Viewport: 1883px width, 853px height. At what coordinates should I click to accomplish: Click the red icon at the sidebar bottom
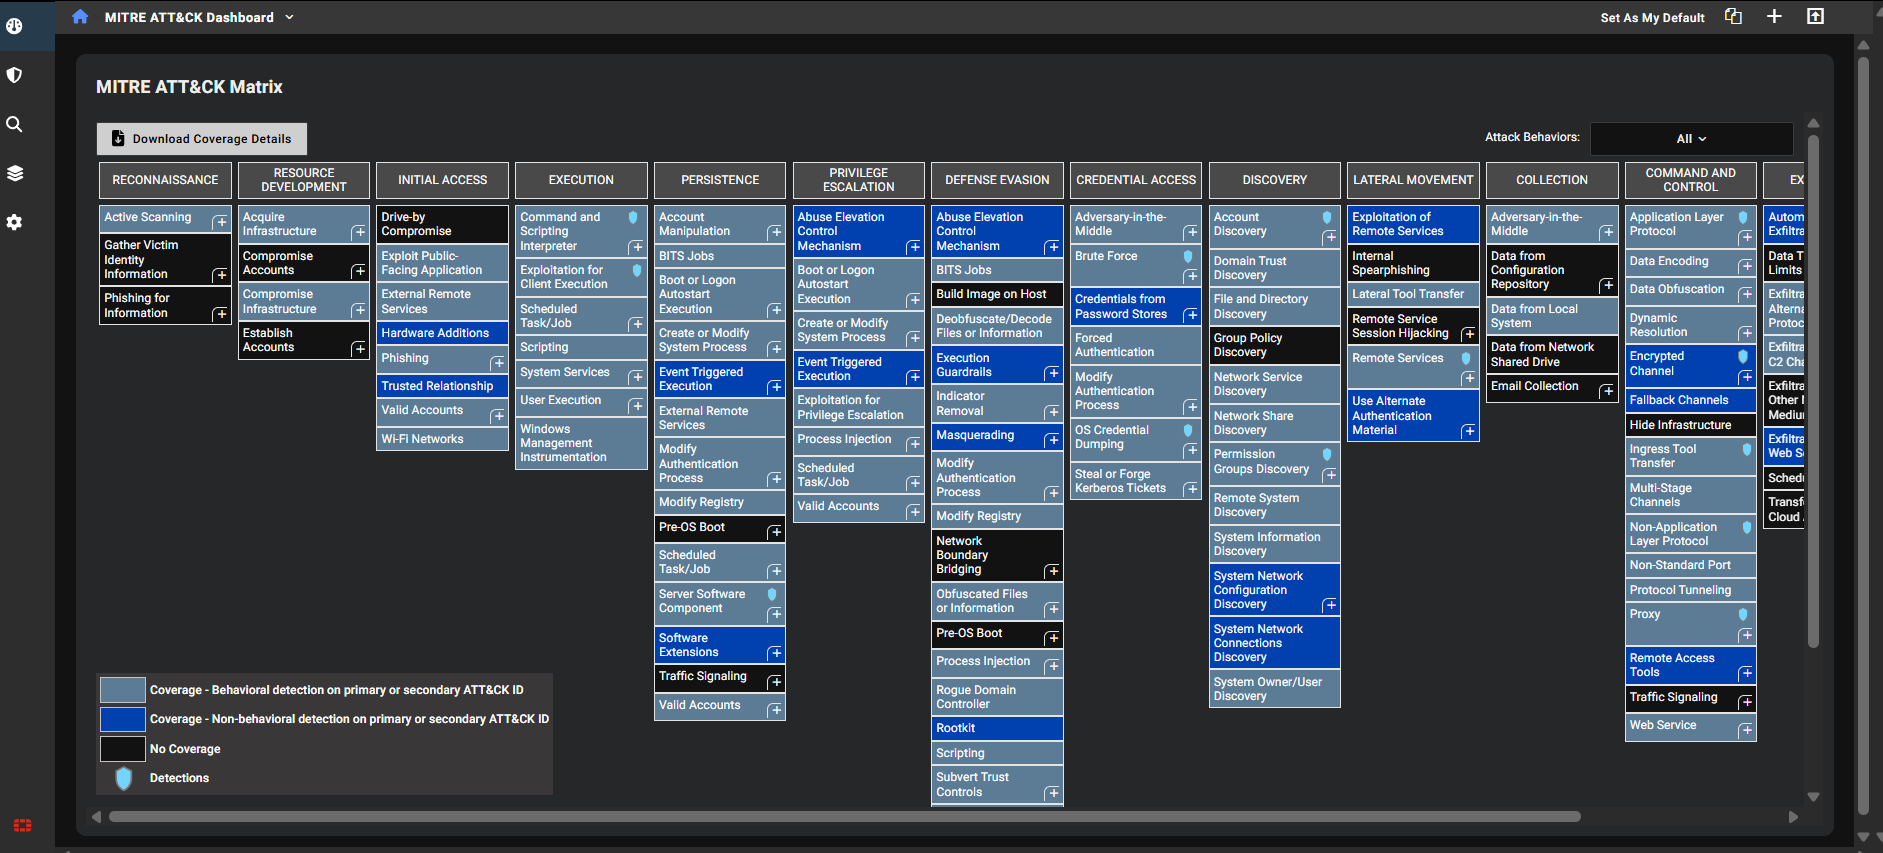(x=22, y=825)
